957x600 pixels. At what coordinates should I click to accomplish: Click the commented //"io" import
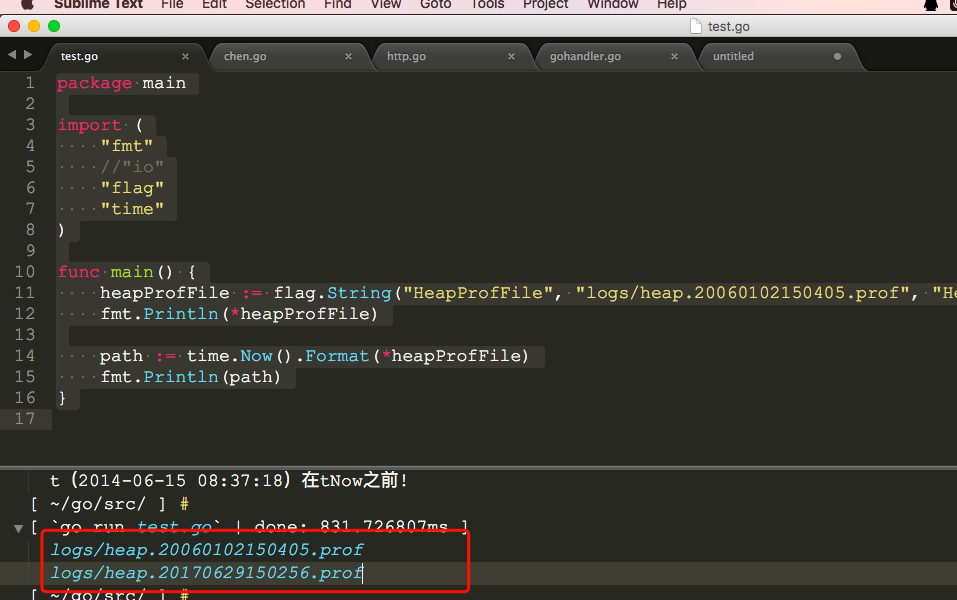pos(132,167)
